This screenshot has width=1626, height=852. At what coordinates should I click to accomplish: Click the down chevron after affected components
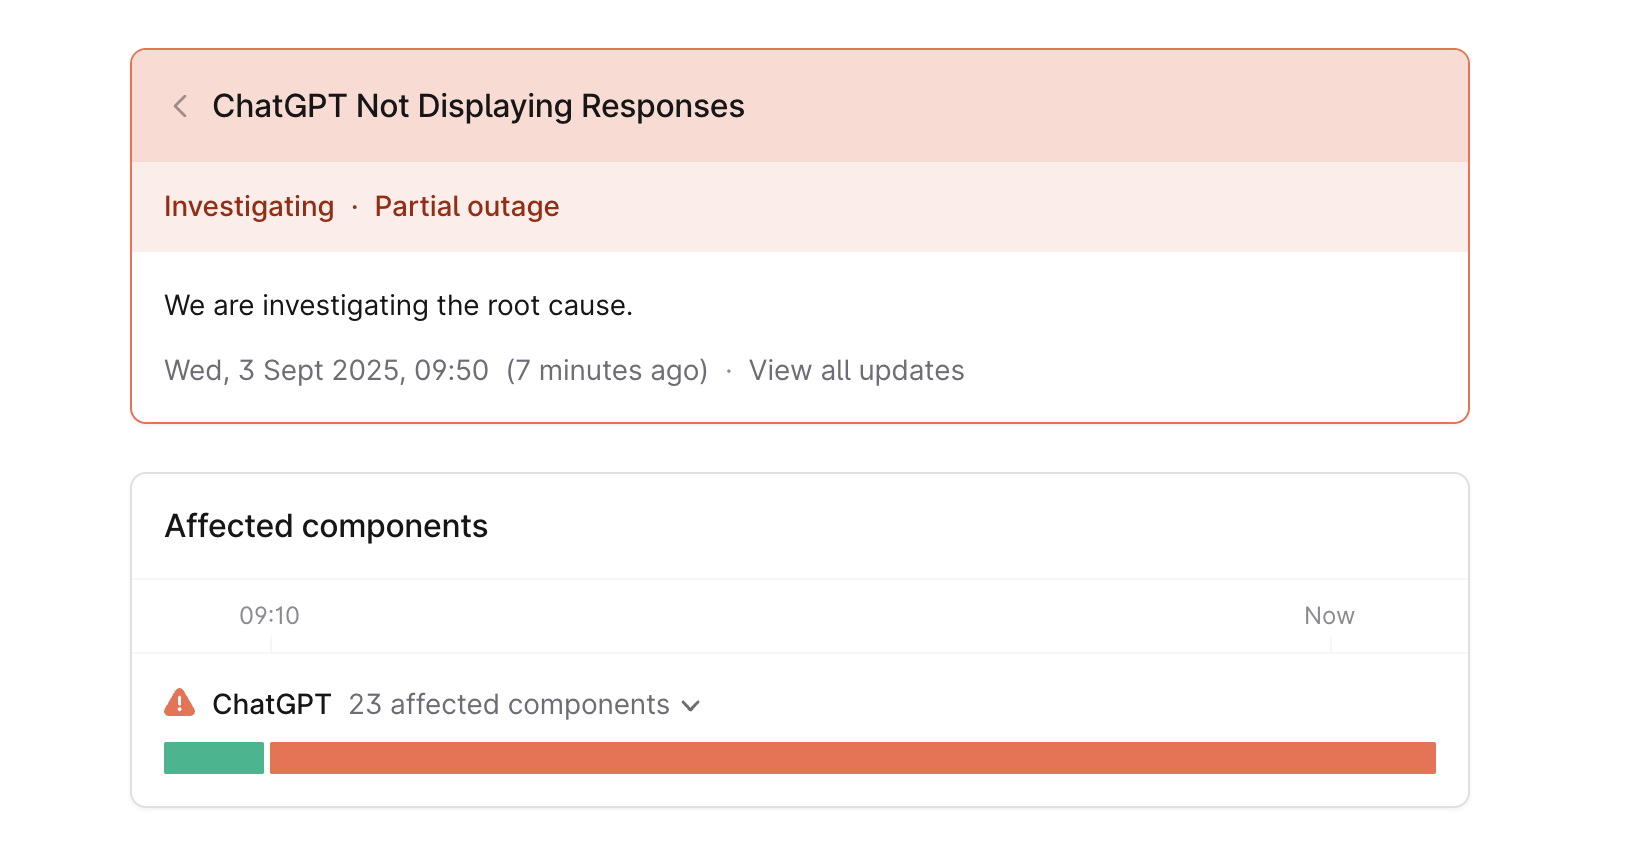[691, 706]
